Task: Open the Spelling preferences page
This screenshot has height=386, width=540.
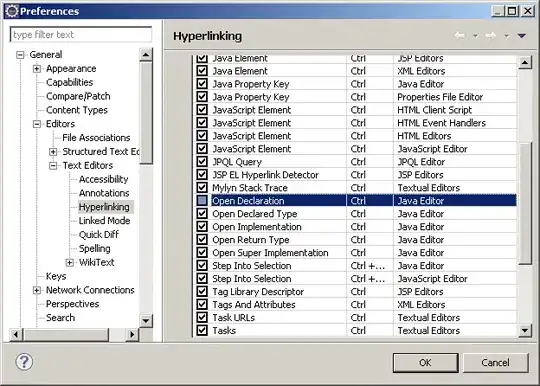Action: (x=95, y=248)
